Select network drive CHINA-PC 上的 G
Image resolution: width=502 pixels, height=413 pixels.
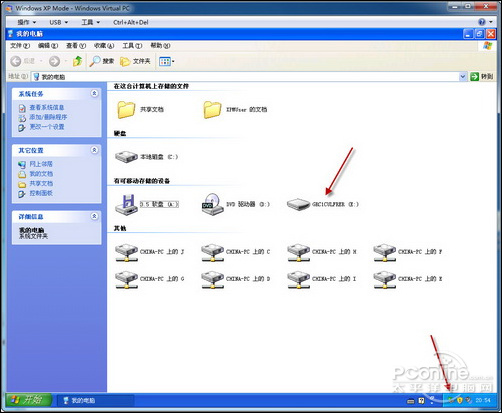point(126,279)
